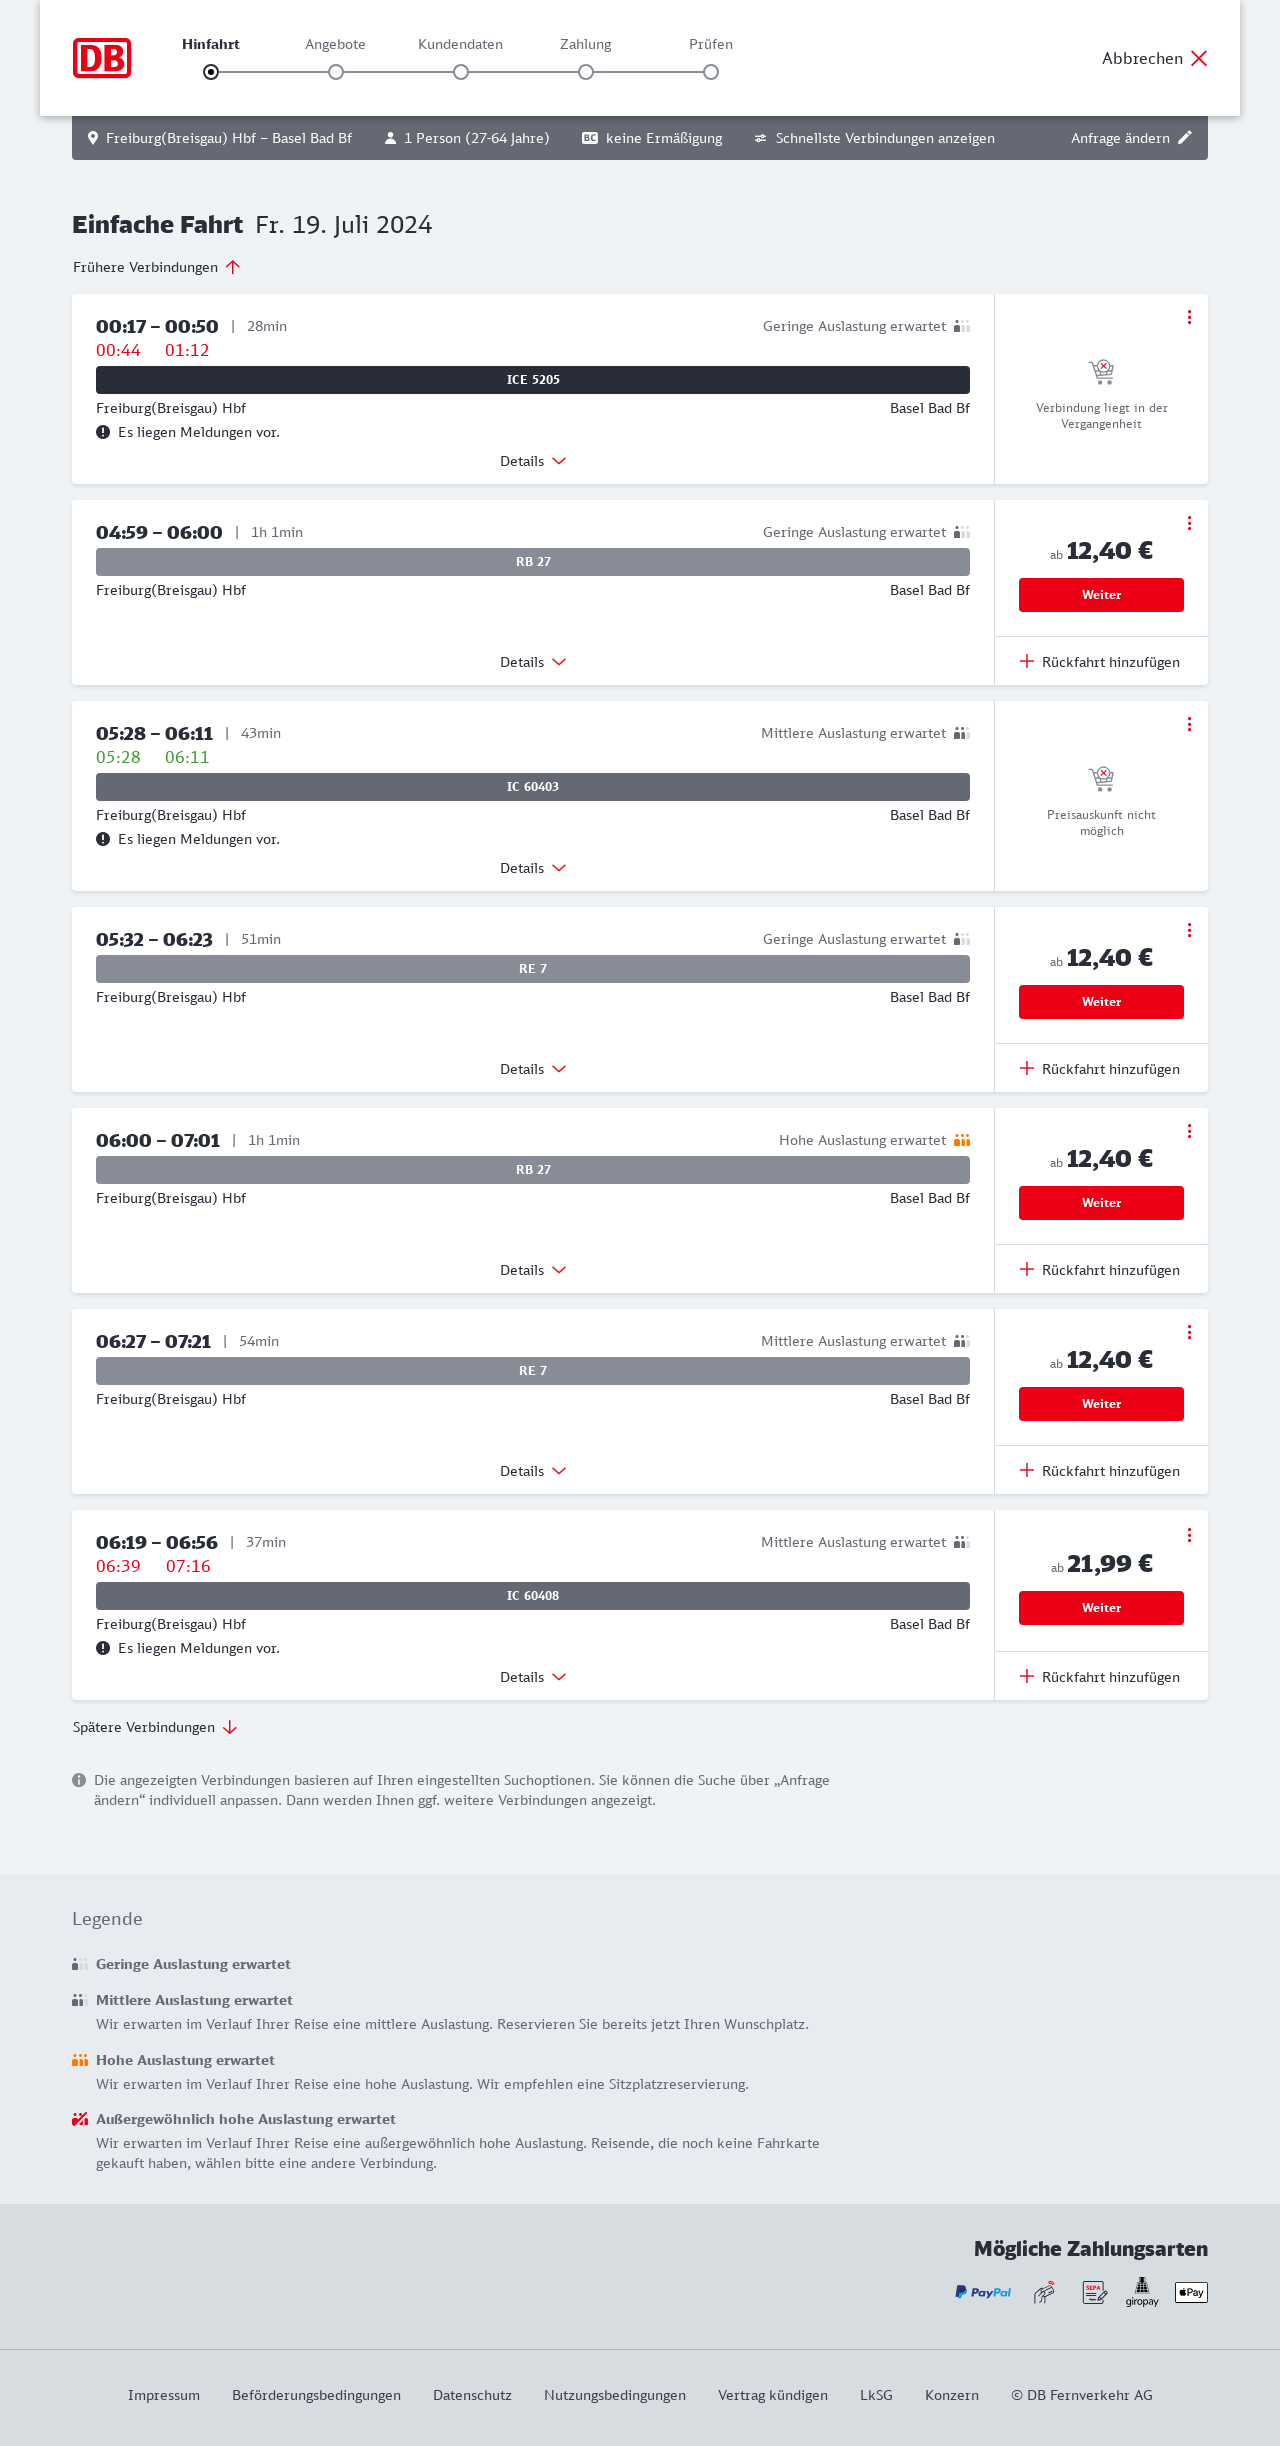The image size is (1280, 2446).
Task: Open three-dot menu for IC 60408 connection
Action: [x=1189, y=1535]
